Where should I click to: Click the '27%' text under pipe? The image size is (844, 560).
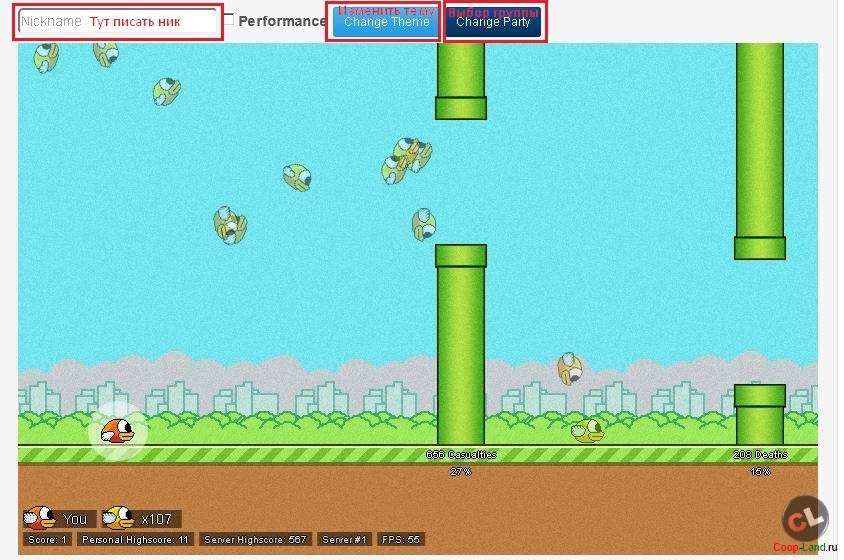click(461, 472)
